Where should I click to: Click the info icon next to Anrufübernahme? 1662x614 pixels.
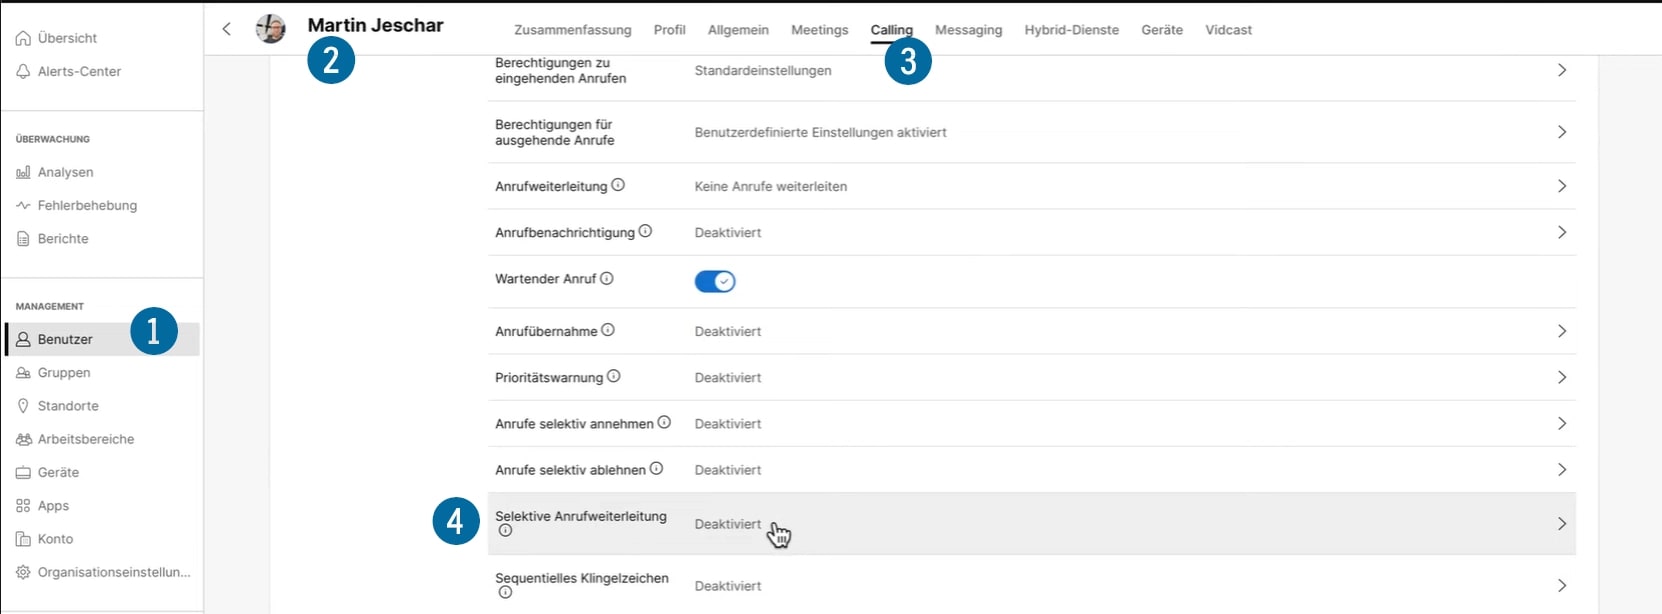pos(608,330)
